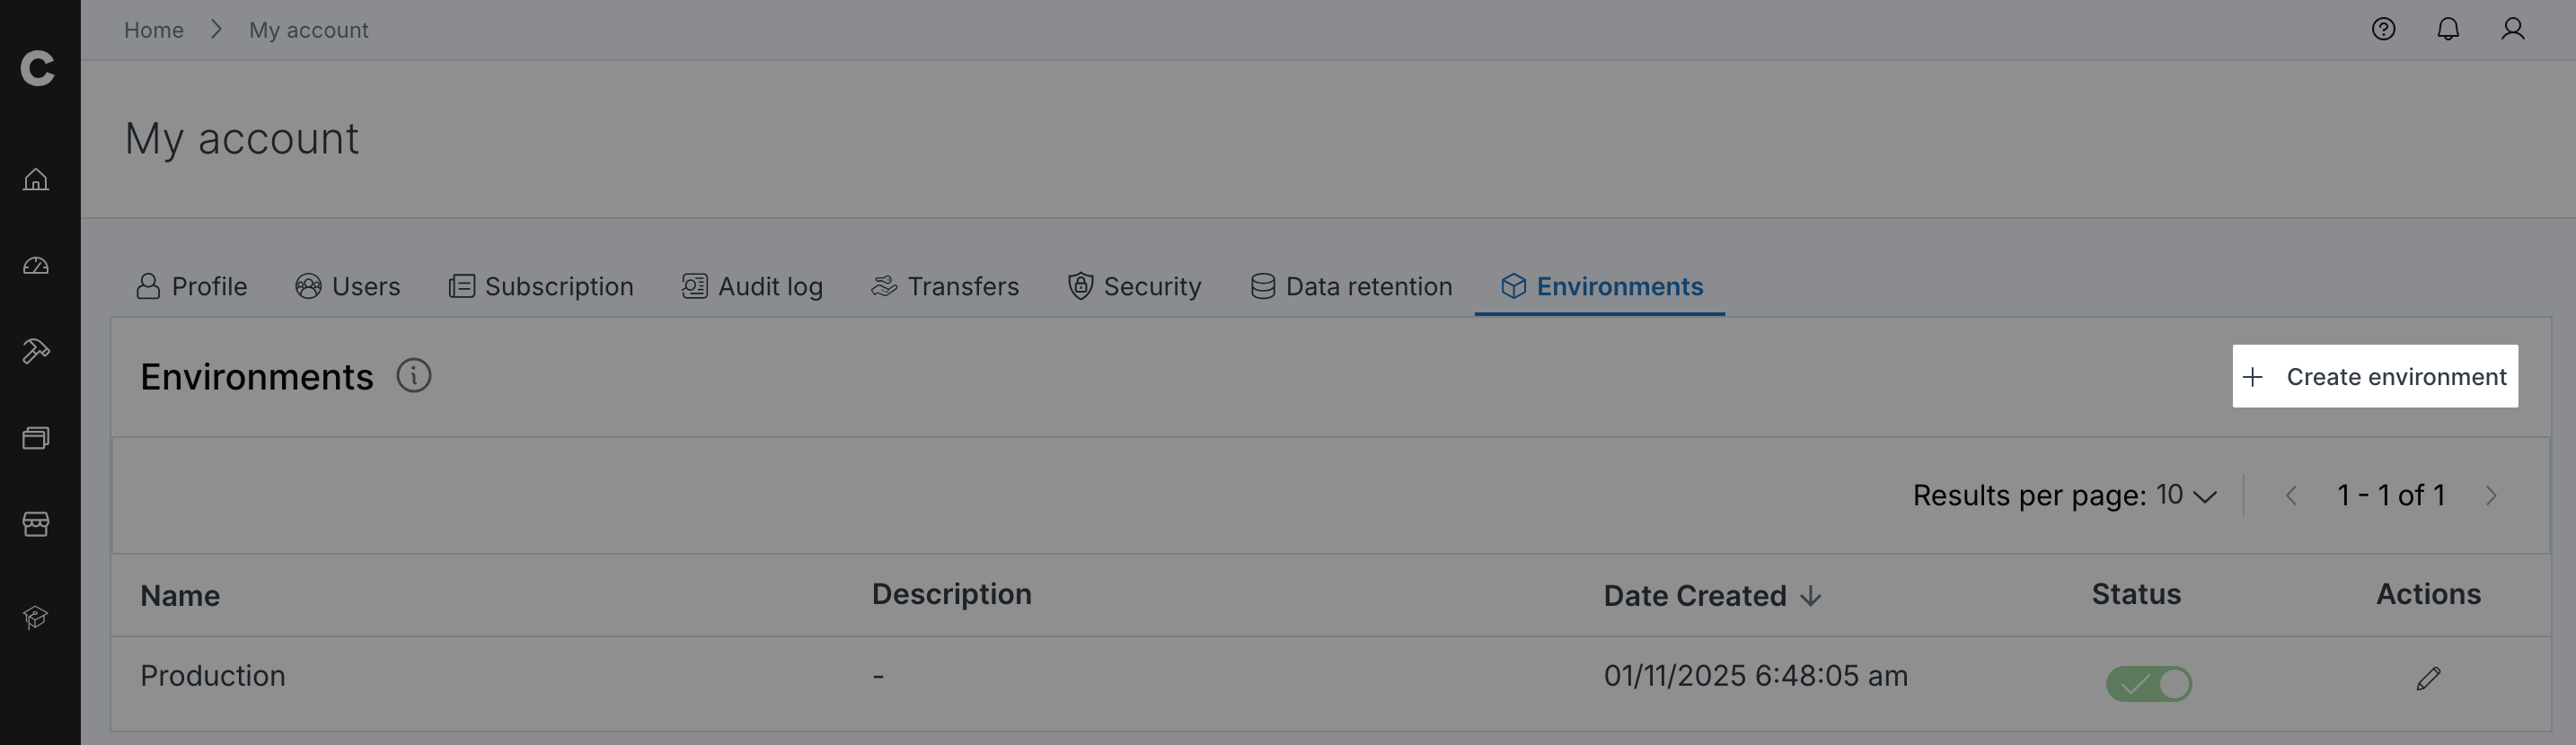
Task: Open the Results per page dropdown
Action: (2182, 495)
